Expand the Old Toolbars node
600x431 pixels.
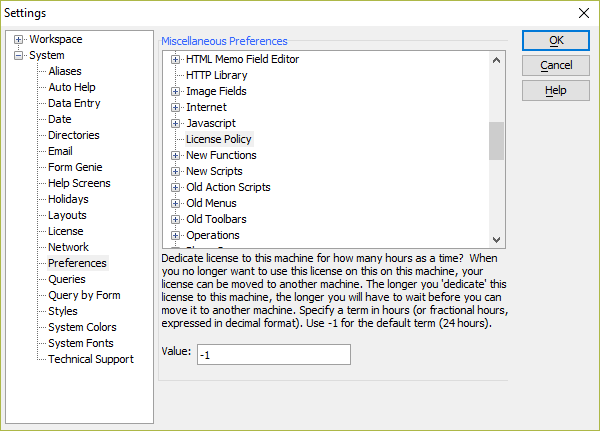pyautogui.click(x=175, y=219)
